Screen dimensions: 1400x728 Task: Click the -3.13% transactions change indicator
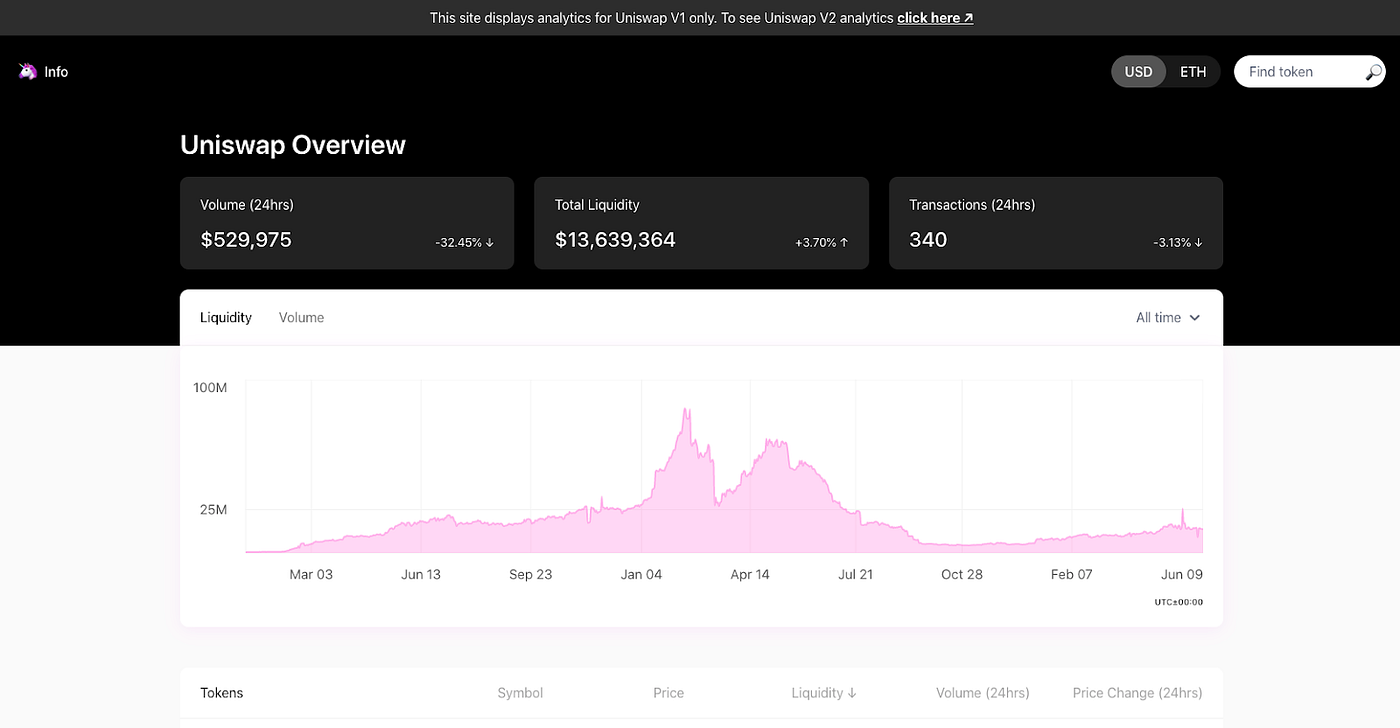1178,243
